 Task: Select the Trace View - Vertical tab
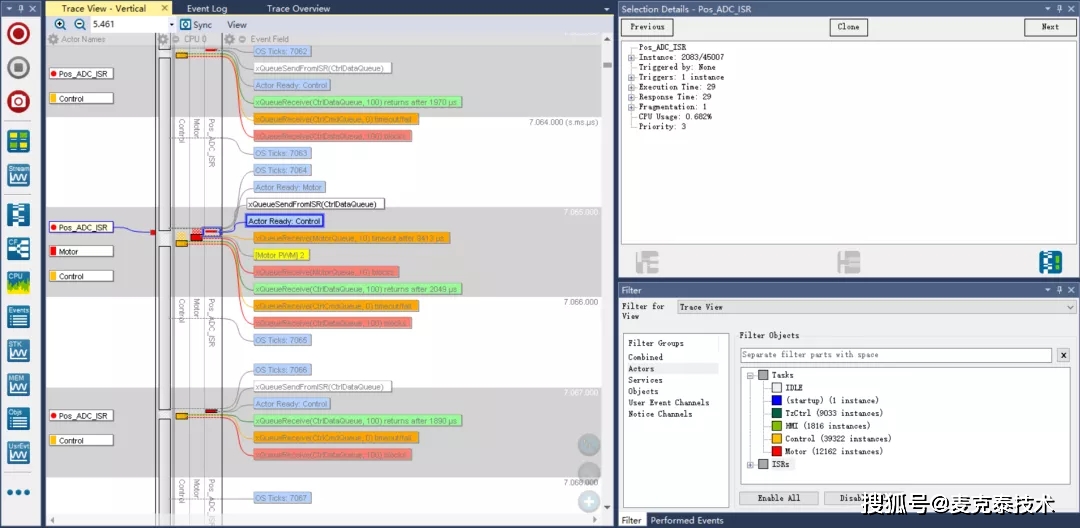[x=103, y=8]
